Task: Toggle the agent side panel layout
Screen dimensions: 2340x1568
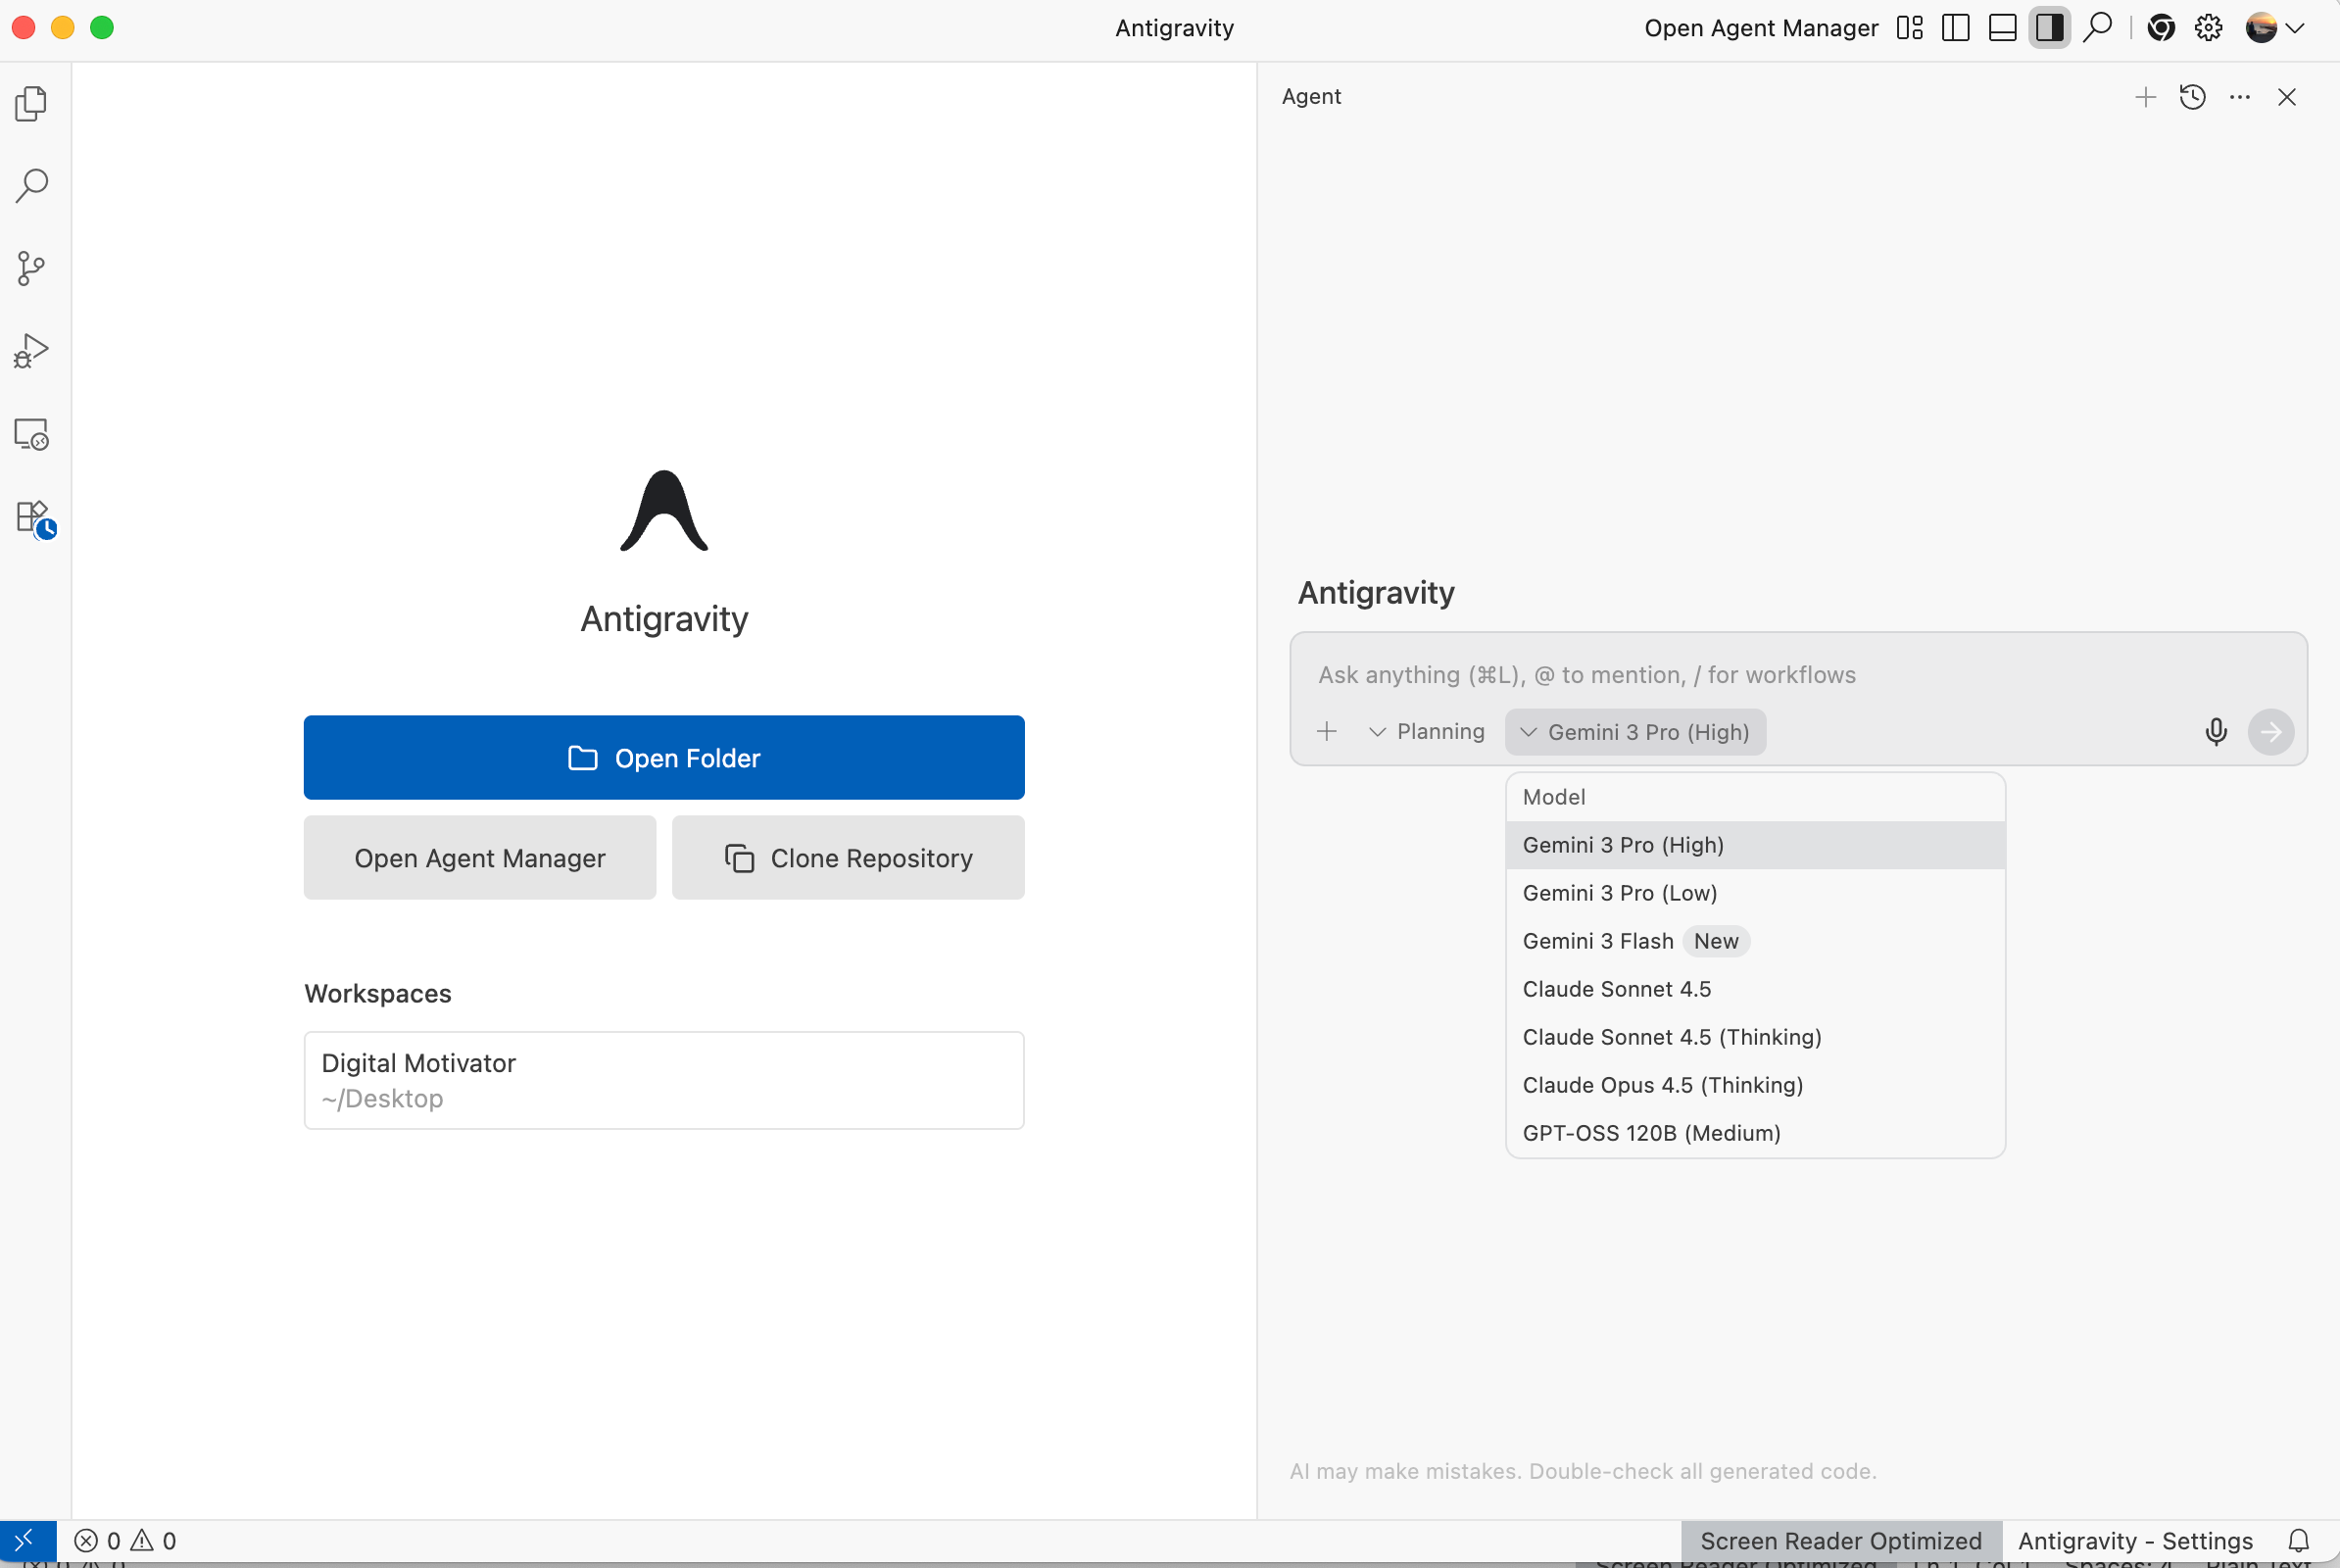Action: click(x=2049, y=28)
